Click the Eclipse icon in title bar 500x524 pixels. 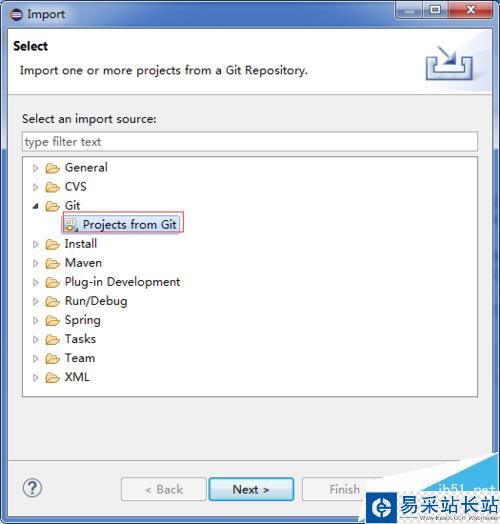tap(16, 14)
